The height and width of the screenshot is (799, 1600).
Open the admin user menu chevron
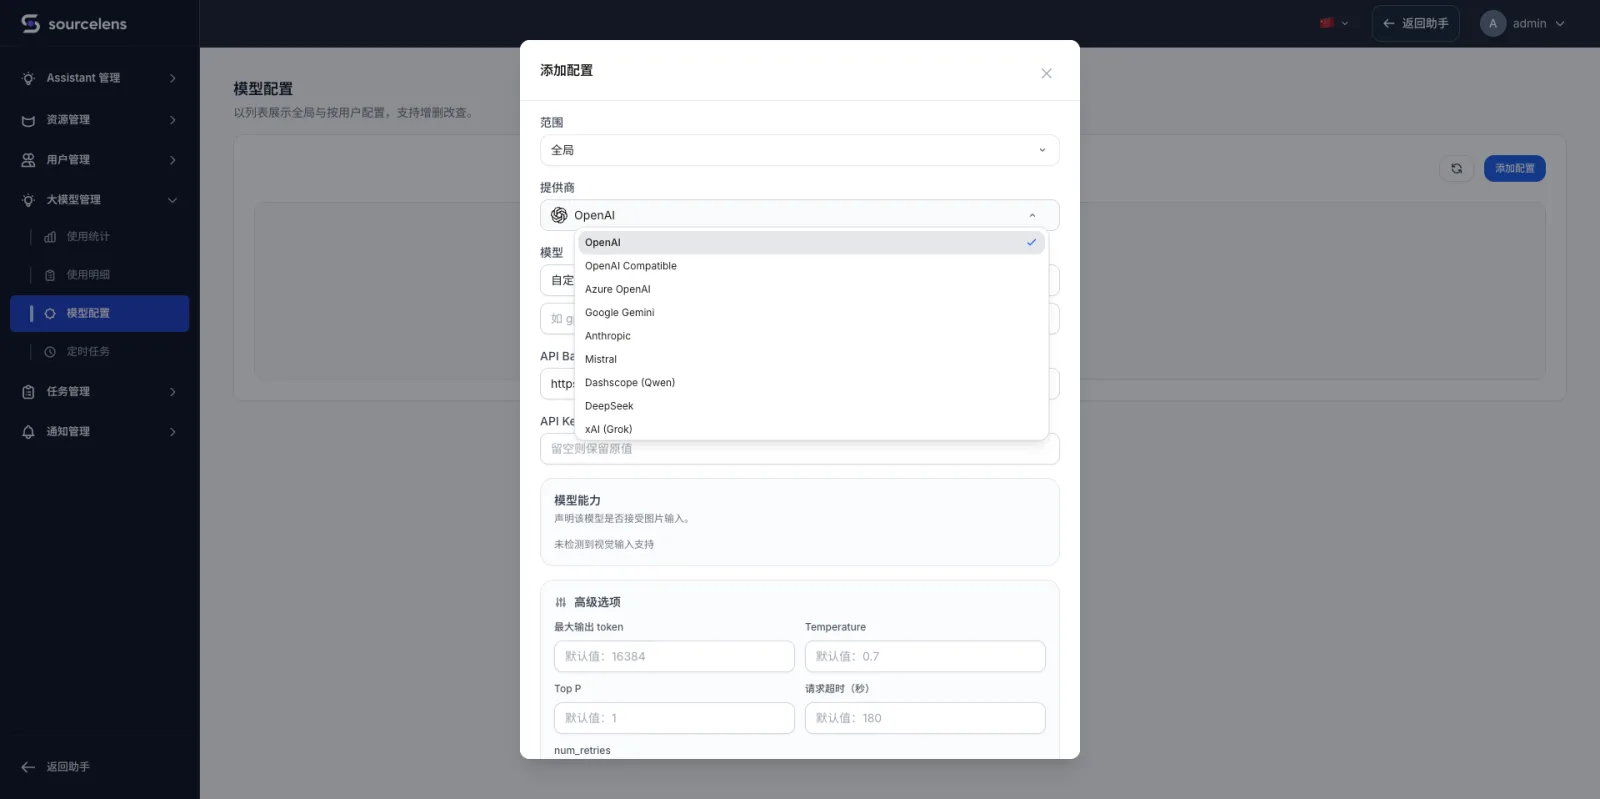point(1560,23)
